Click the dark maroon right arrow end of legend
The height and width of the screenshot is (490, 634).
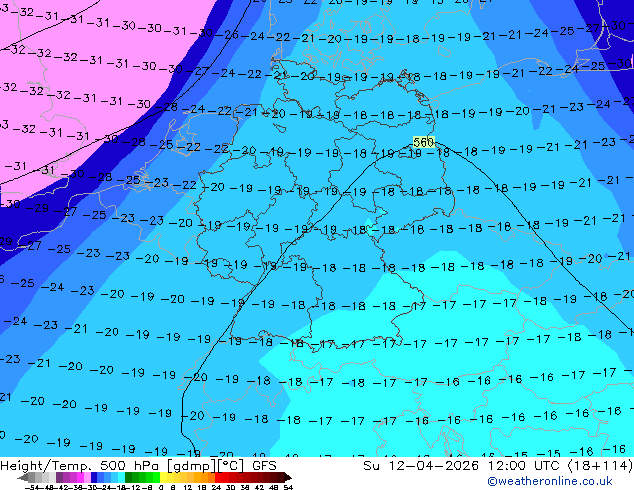point(288,477)
